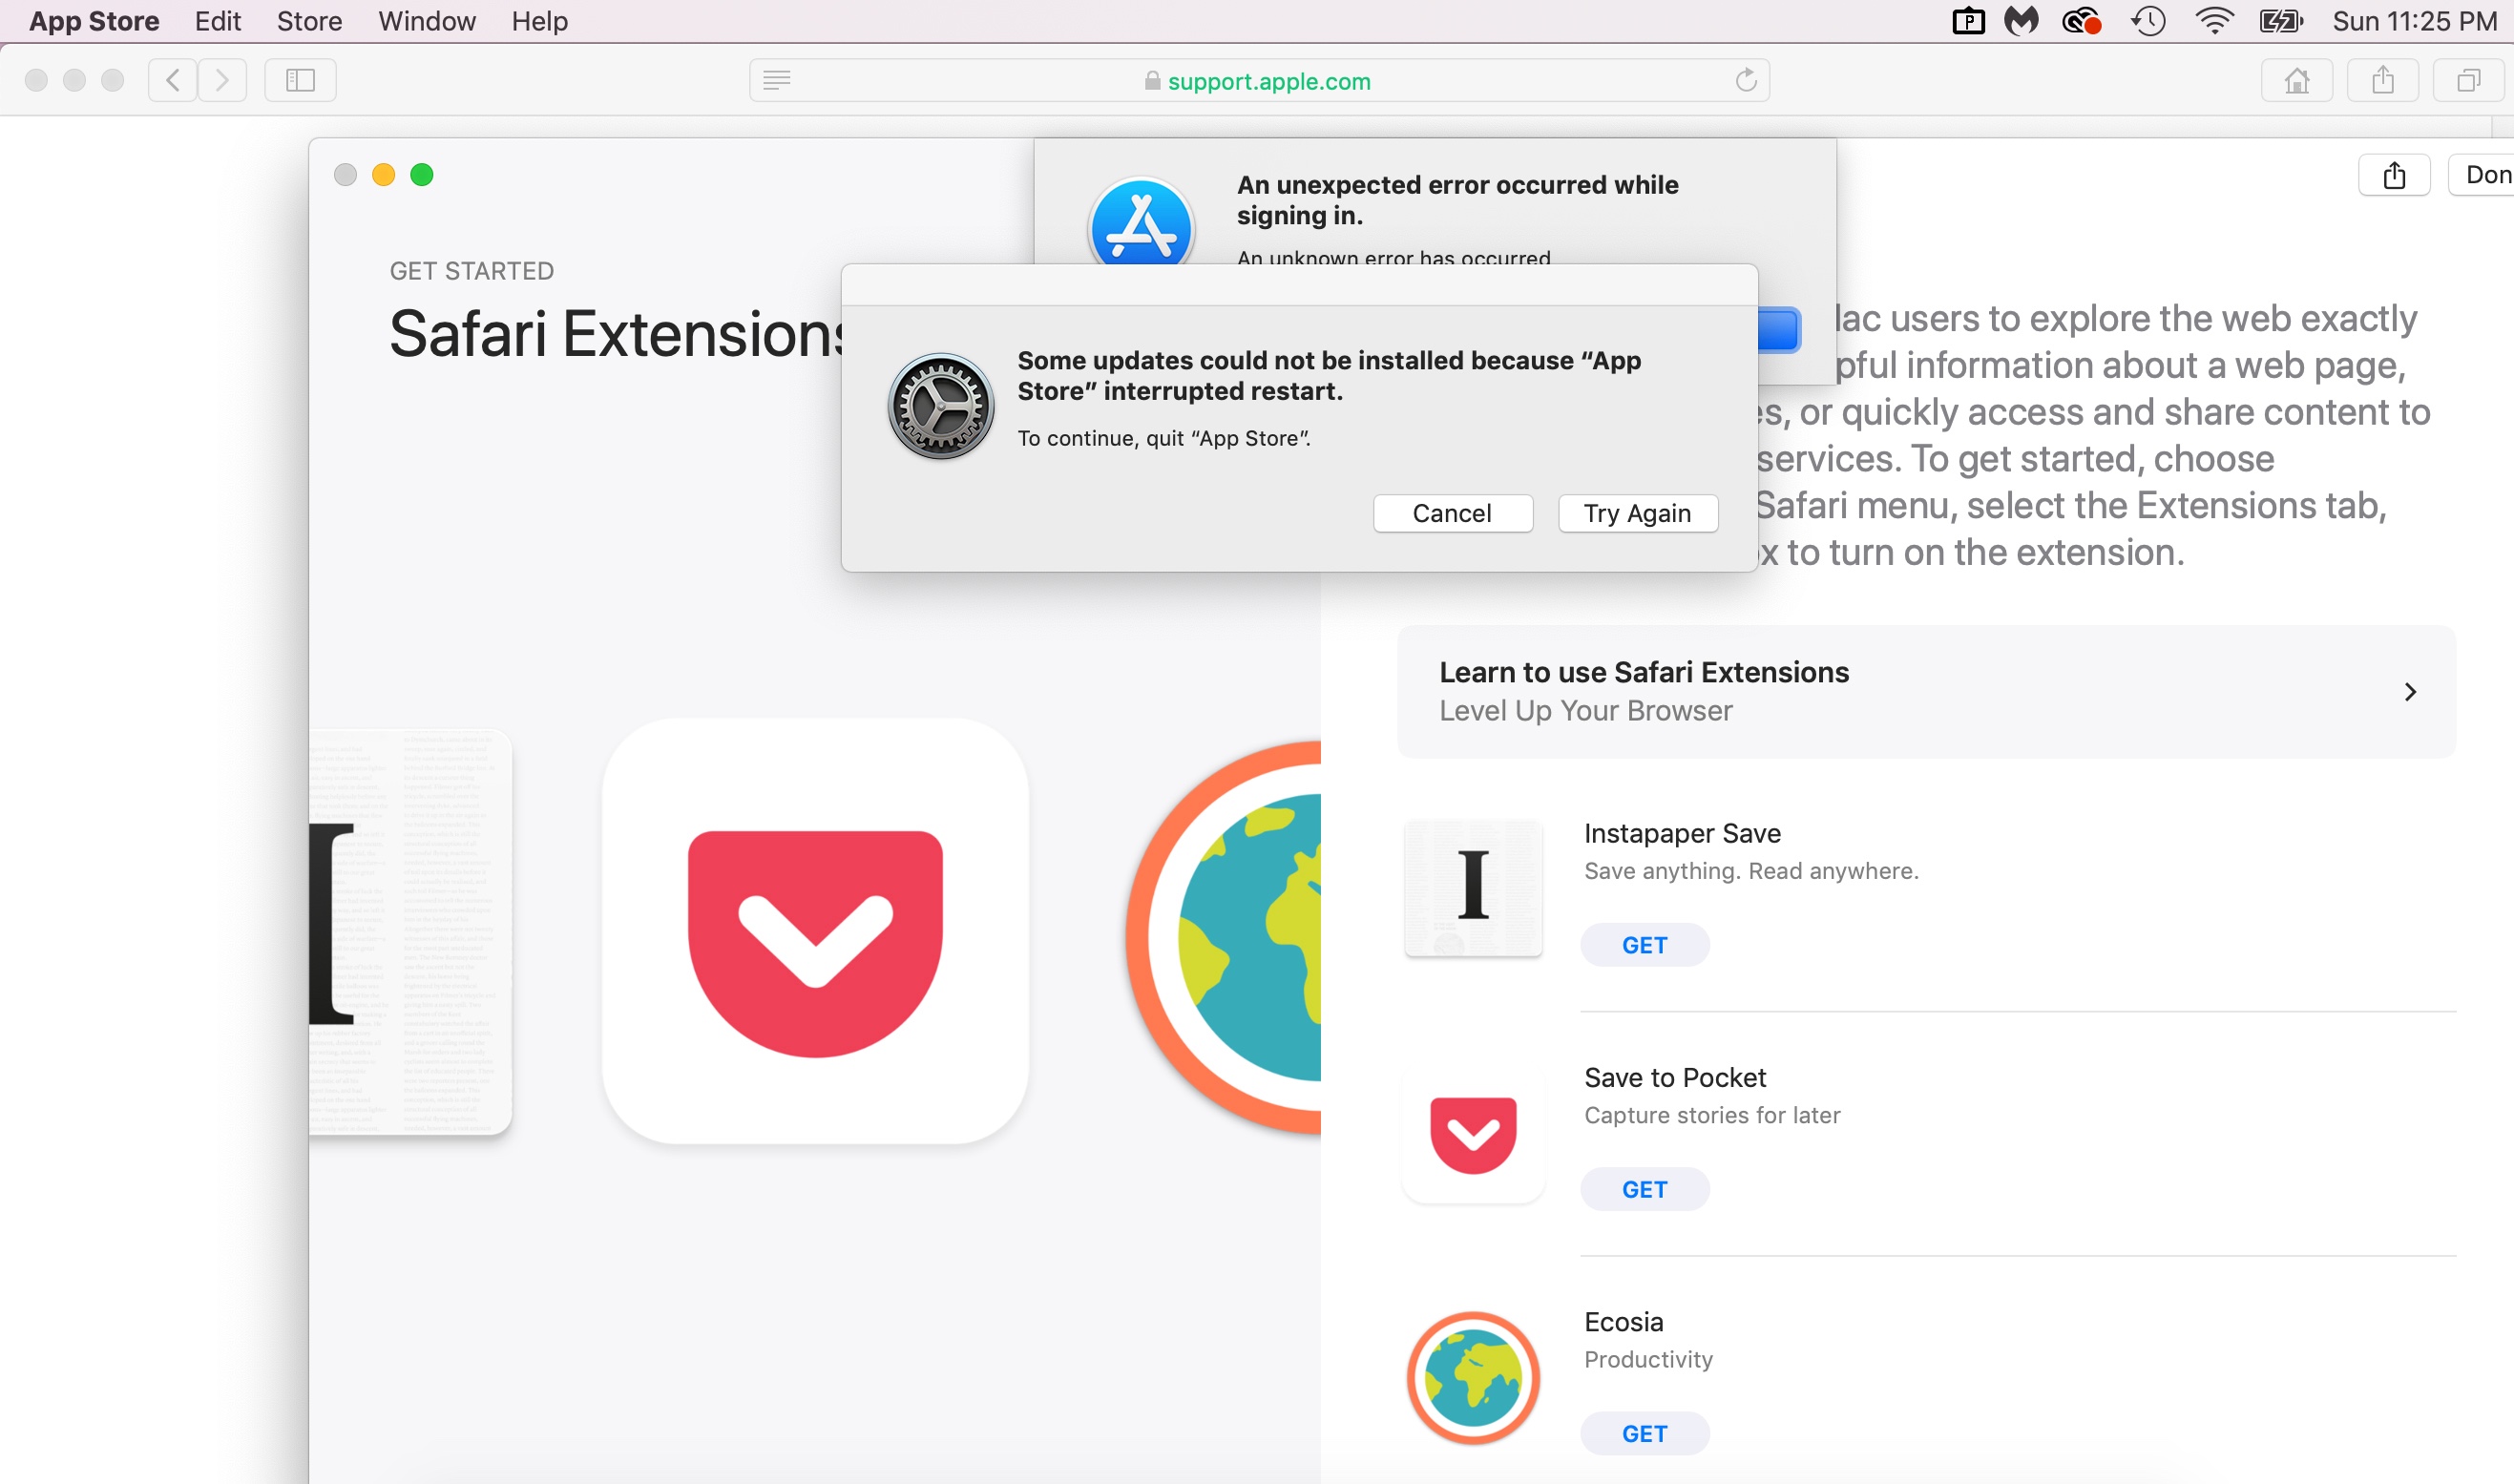Get the Instapaper Save extension
2514x1484 pixels.
(1644, 945)
